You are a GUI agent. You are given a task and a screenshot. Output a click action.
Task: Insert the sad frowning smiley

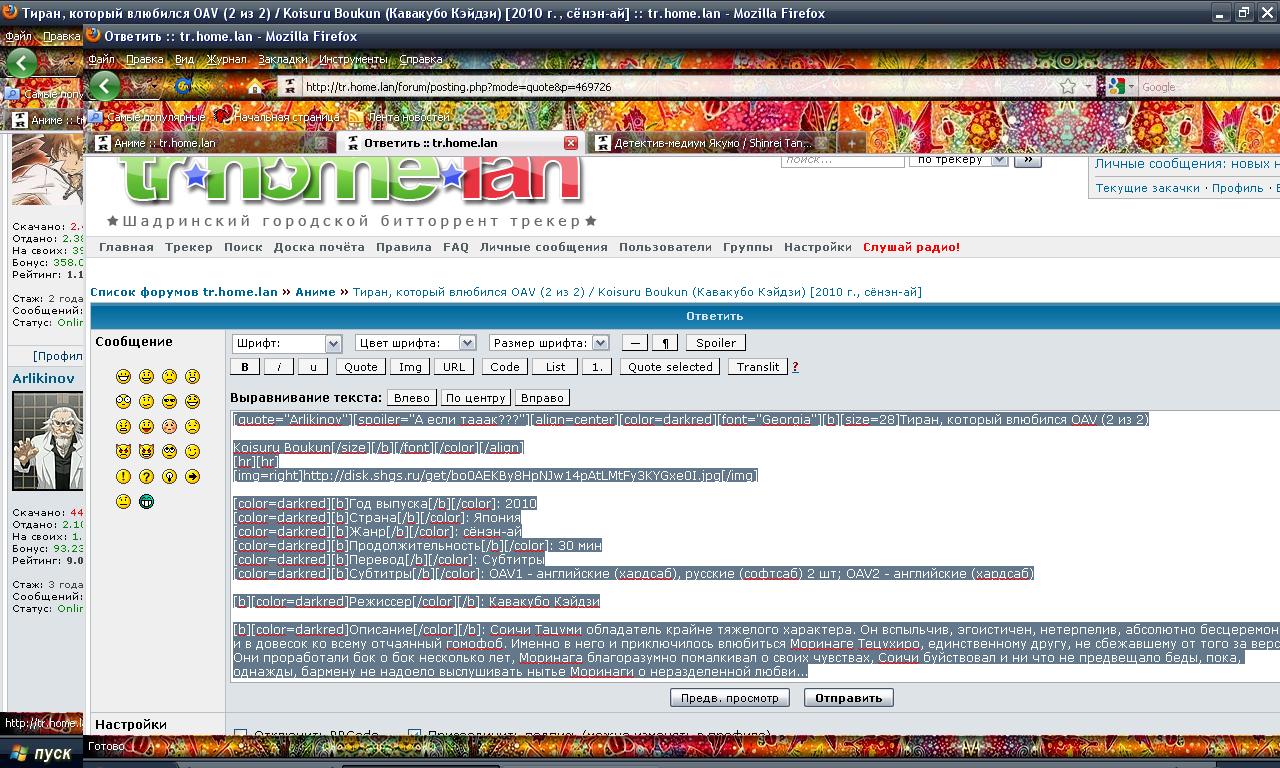point(169,377)
